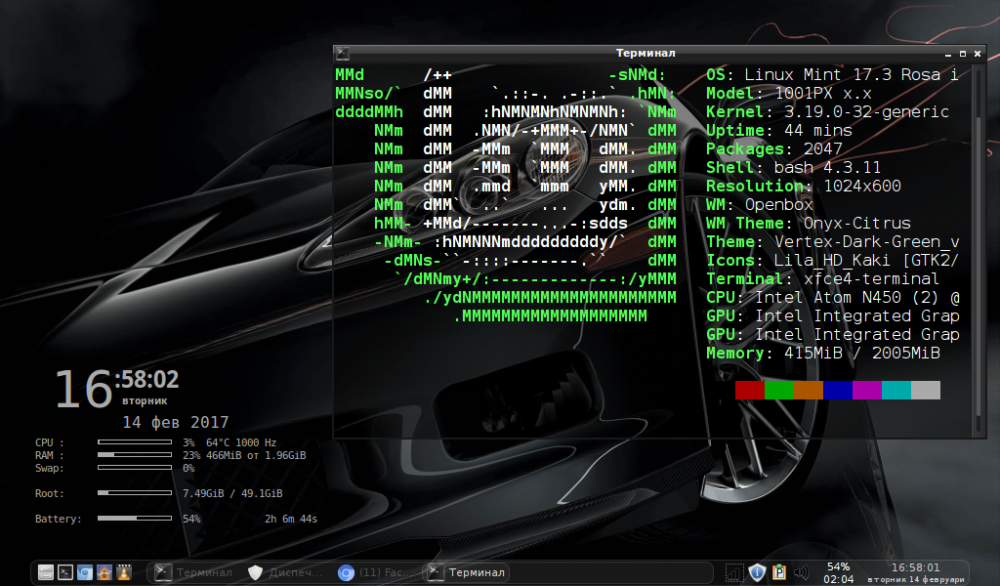
Task: Click the desktop widget's RAM usage bar
Action: [x=135, y=455]
